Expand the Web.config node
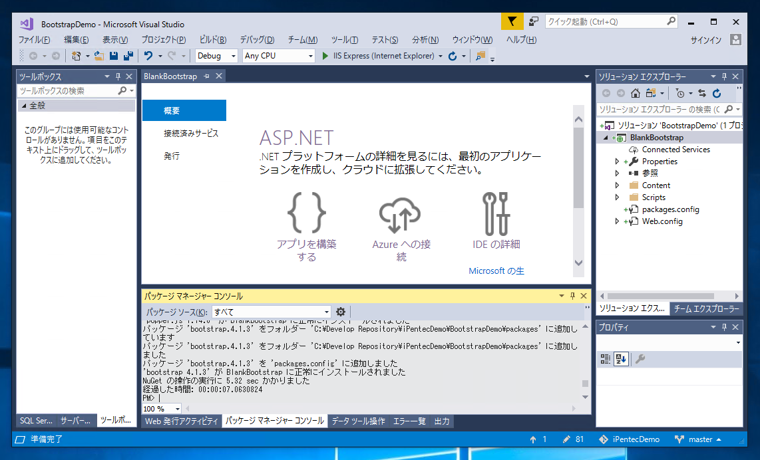The height and width of the screenshot is (460, 760). 617,221
